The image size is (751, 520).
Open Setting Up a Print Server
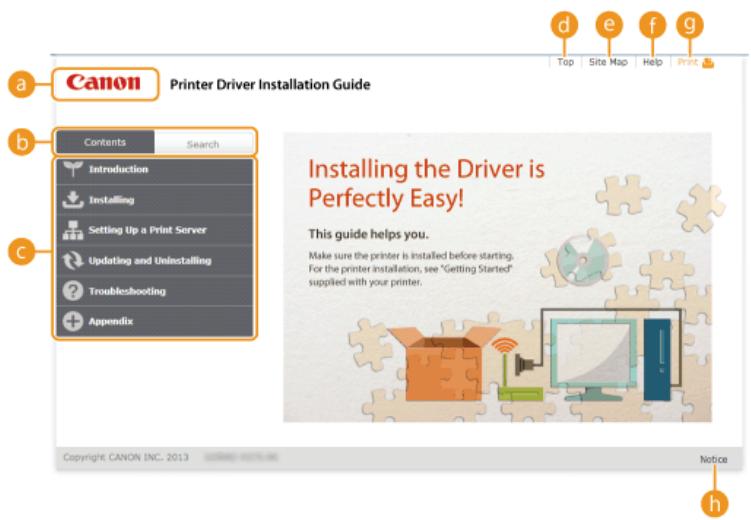tap(154, 230)
